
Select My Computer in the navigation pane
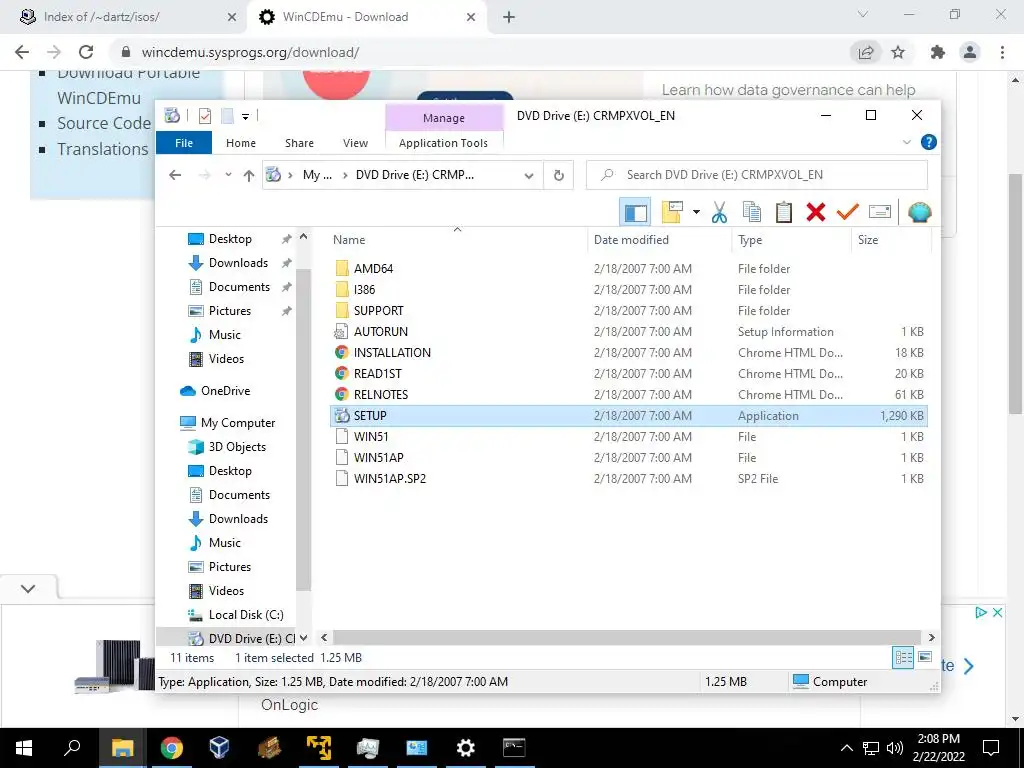click(238, 423)
